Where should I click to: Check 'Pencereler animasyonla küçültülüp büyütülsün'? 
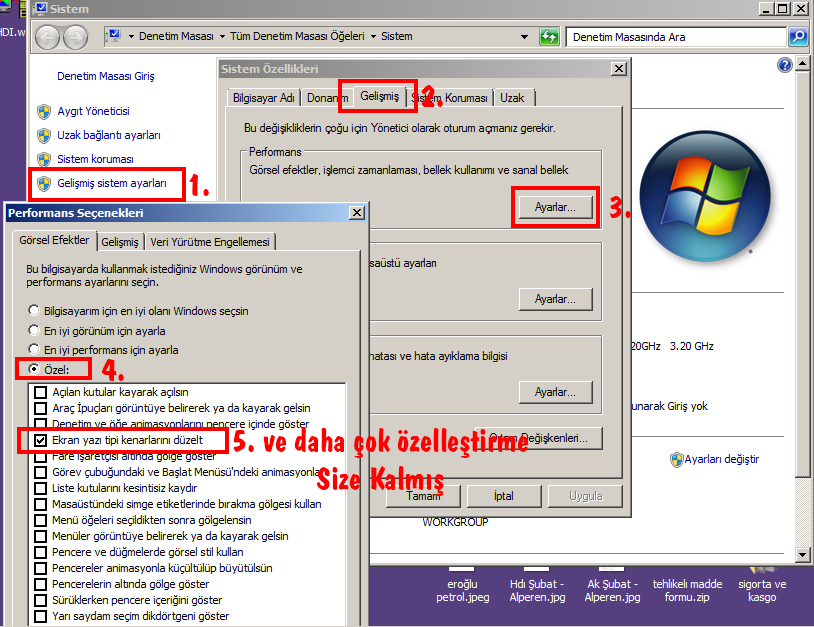(40, 568)
